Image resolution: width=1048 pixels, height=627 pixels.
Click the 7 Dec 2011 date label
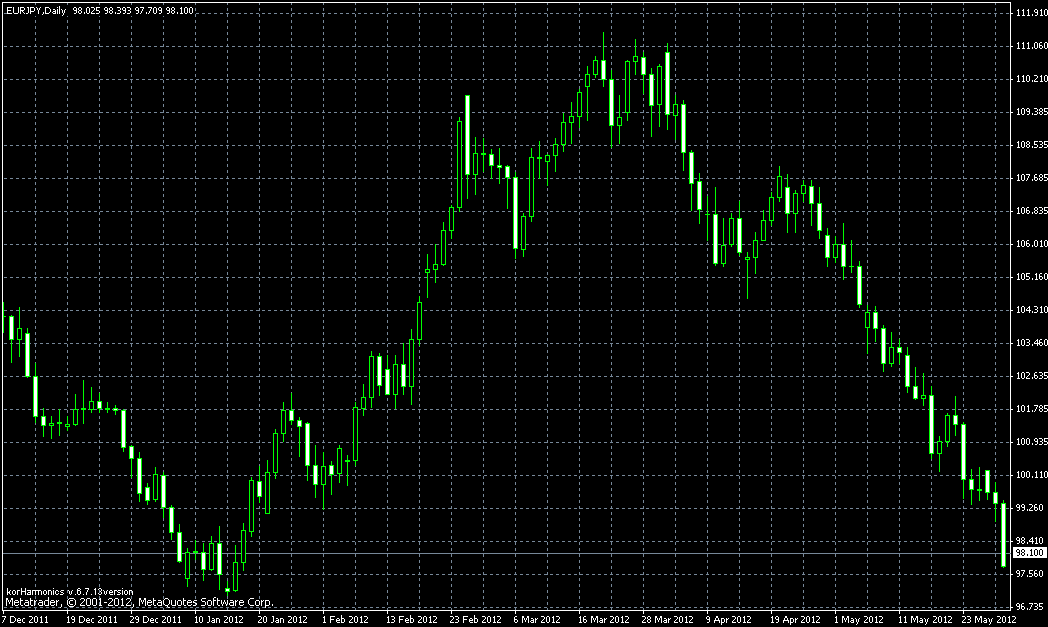[x=25, y=620]
